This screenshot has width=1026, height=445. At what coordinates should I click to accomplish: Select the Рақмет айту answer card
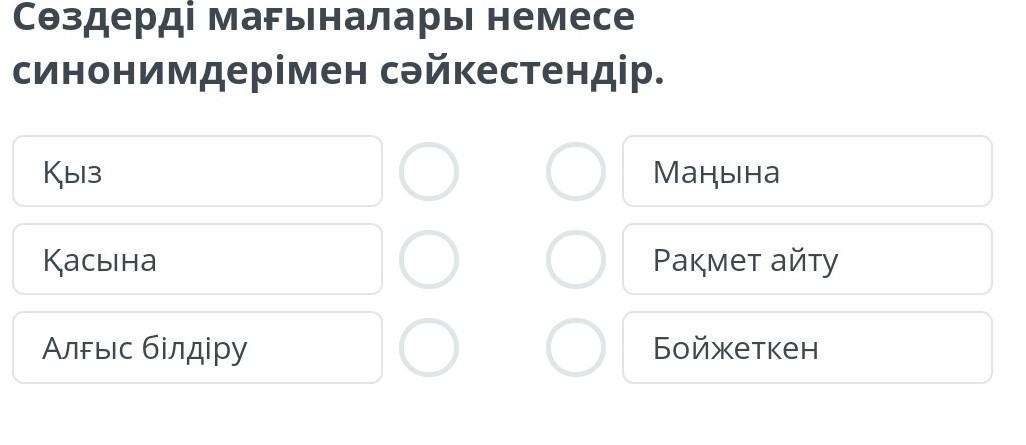807,260
